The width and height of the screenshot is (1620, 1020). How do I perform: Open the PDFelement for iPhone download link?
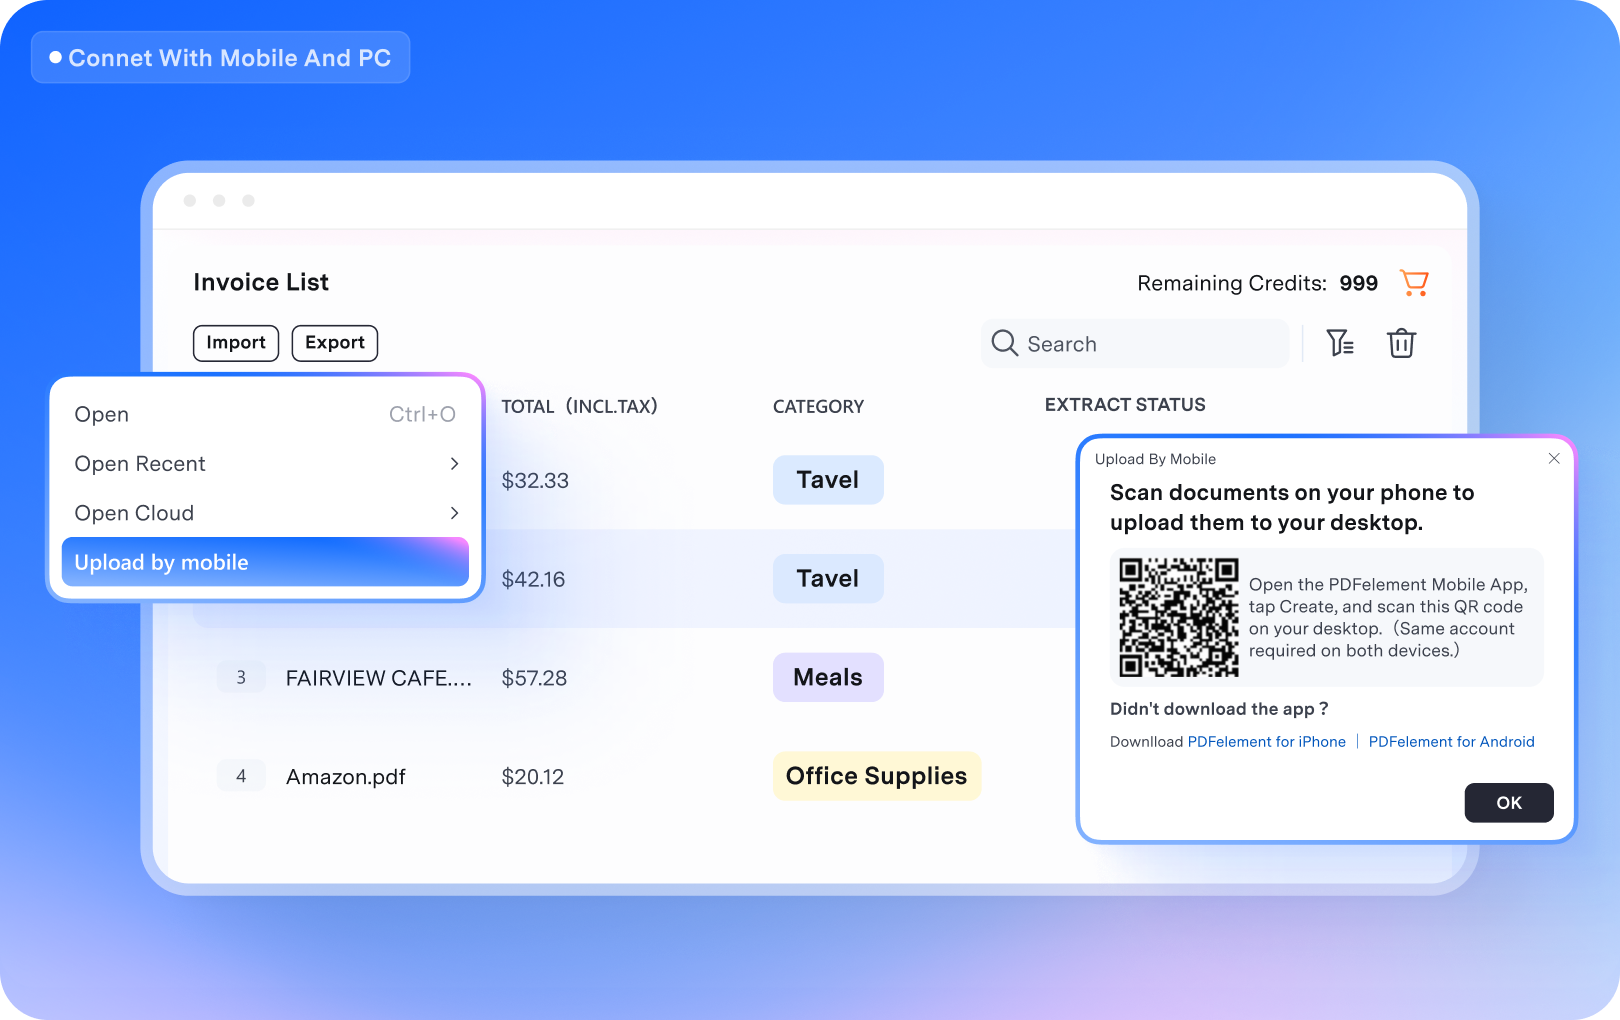pos(1266,741)
